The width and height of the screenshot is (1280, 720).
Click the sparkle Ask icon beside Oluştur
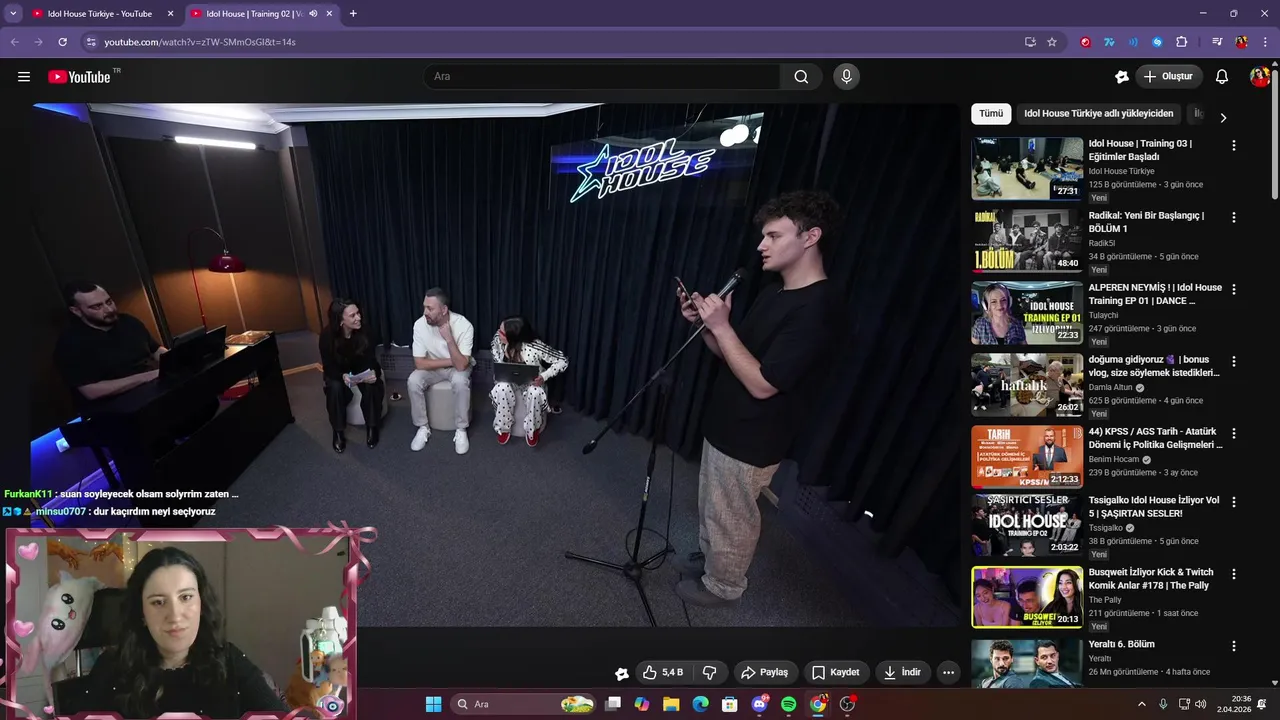click(1122, 77)
